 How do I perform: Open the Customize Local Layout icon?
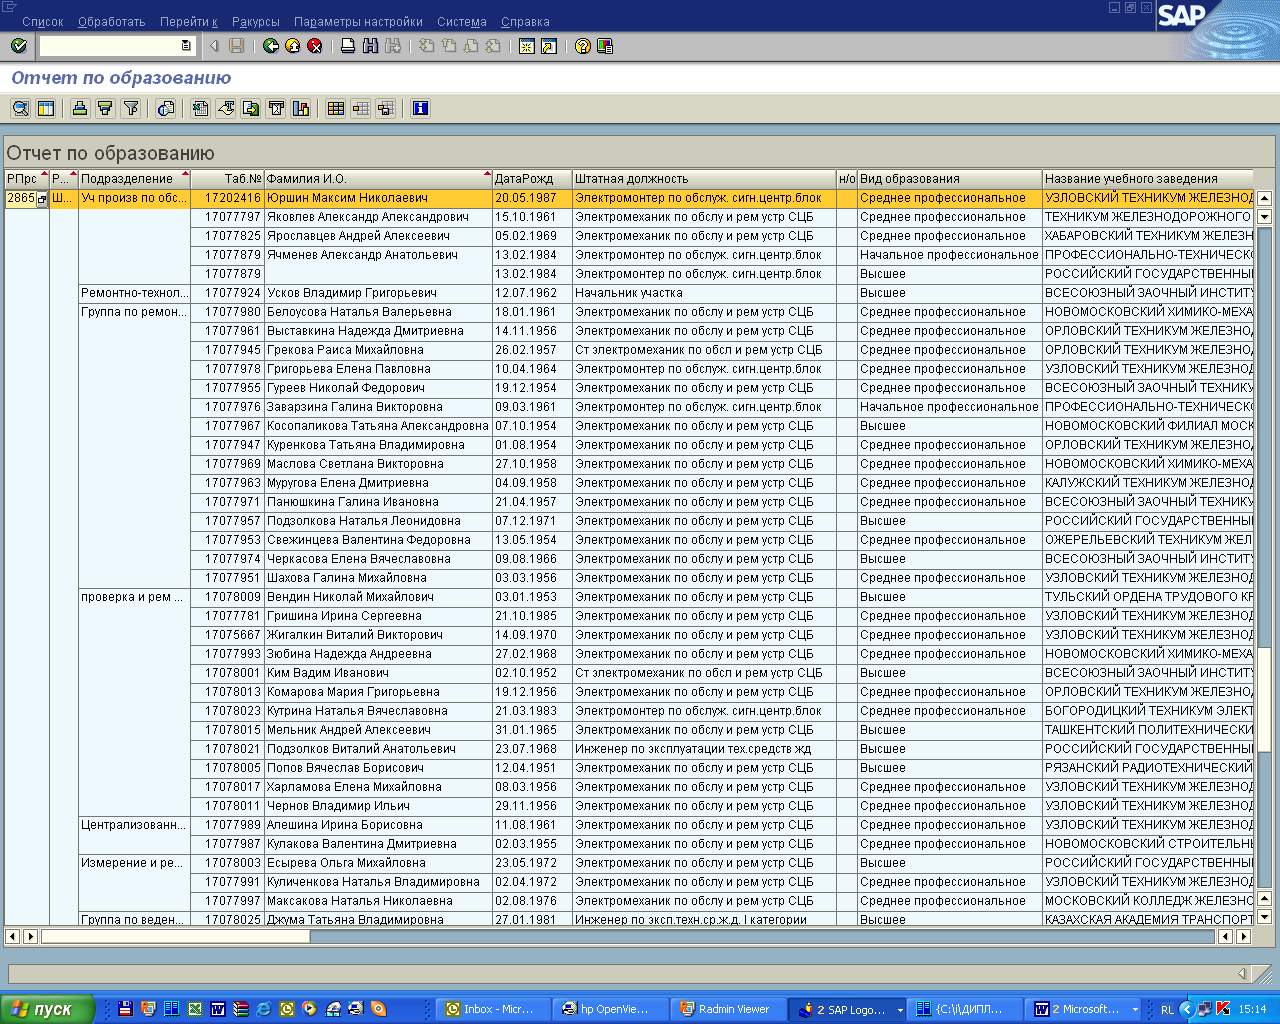pos(605,46)
